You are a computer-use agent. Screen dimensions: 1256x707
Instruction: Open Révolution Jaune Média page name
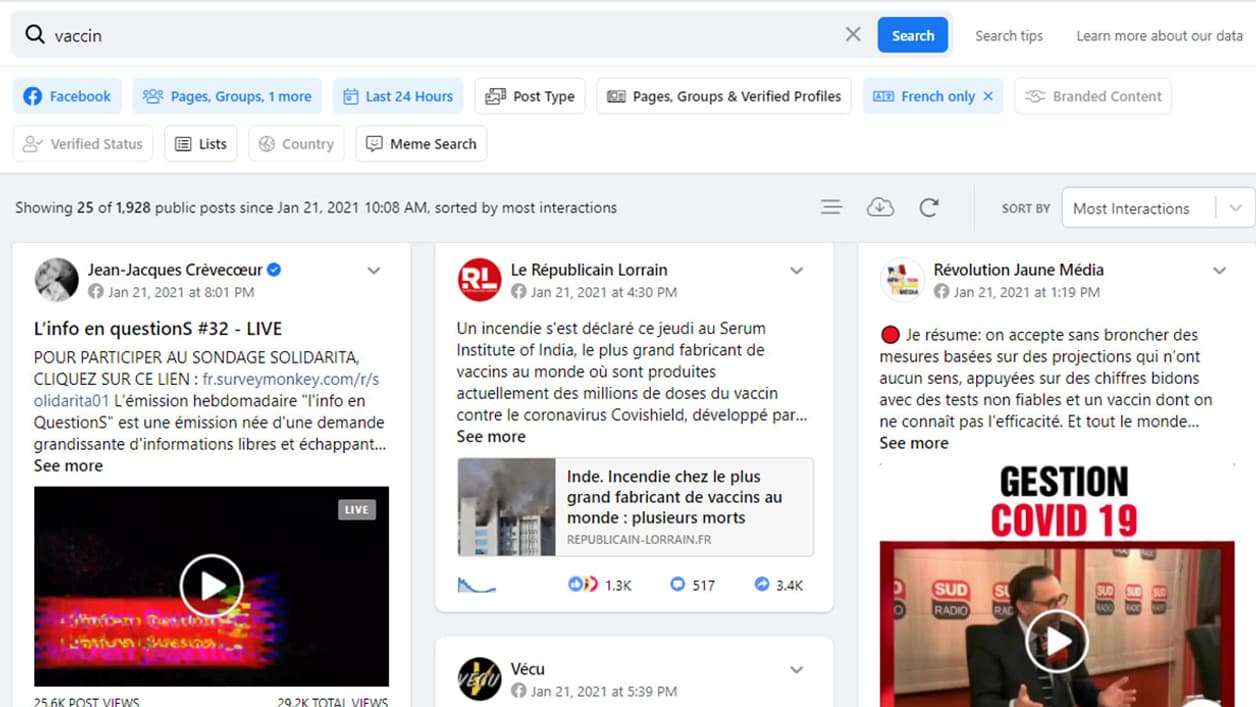pyautogui.click(x=1019, y=269)
